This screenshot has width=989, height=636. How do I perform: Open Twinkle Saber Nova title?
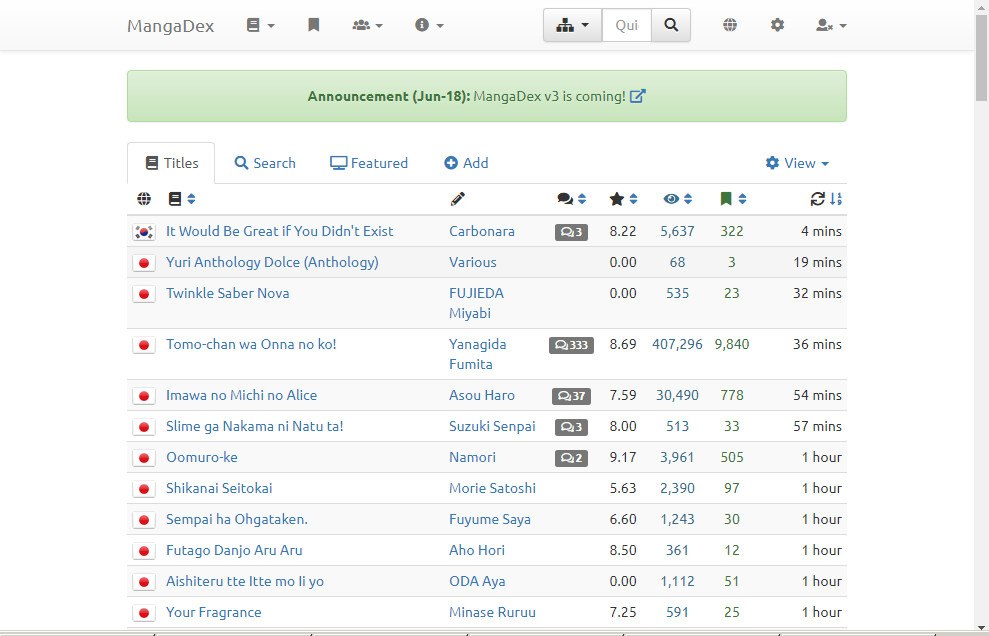click(228, 293)
